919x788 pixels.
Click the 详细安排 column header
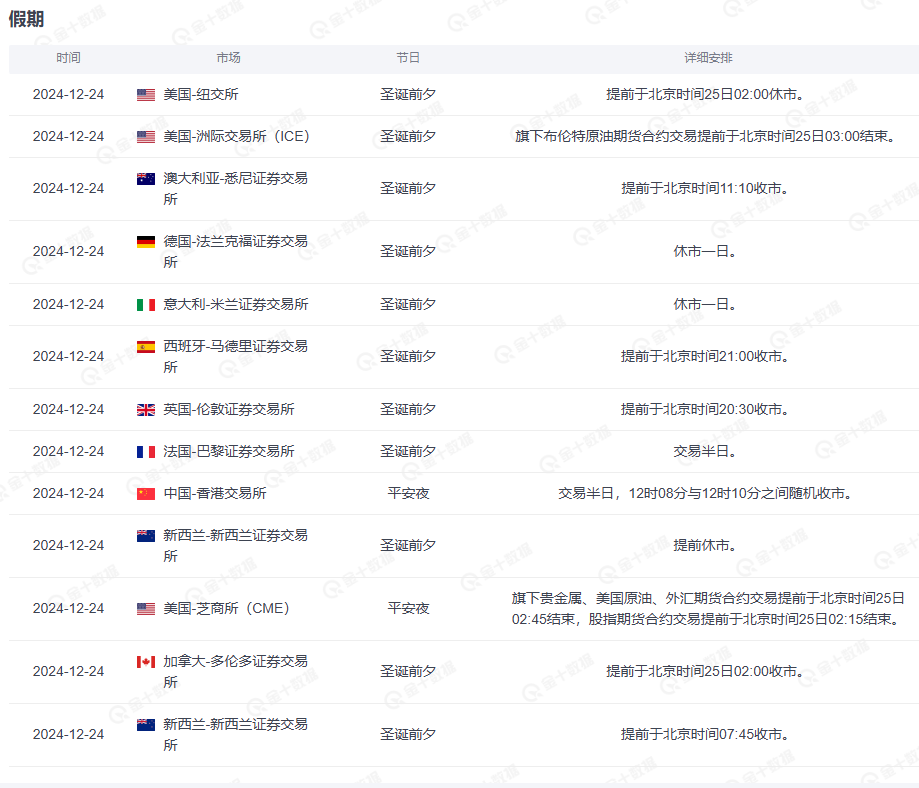(708, 59)
